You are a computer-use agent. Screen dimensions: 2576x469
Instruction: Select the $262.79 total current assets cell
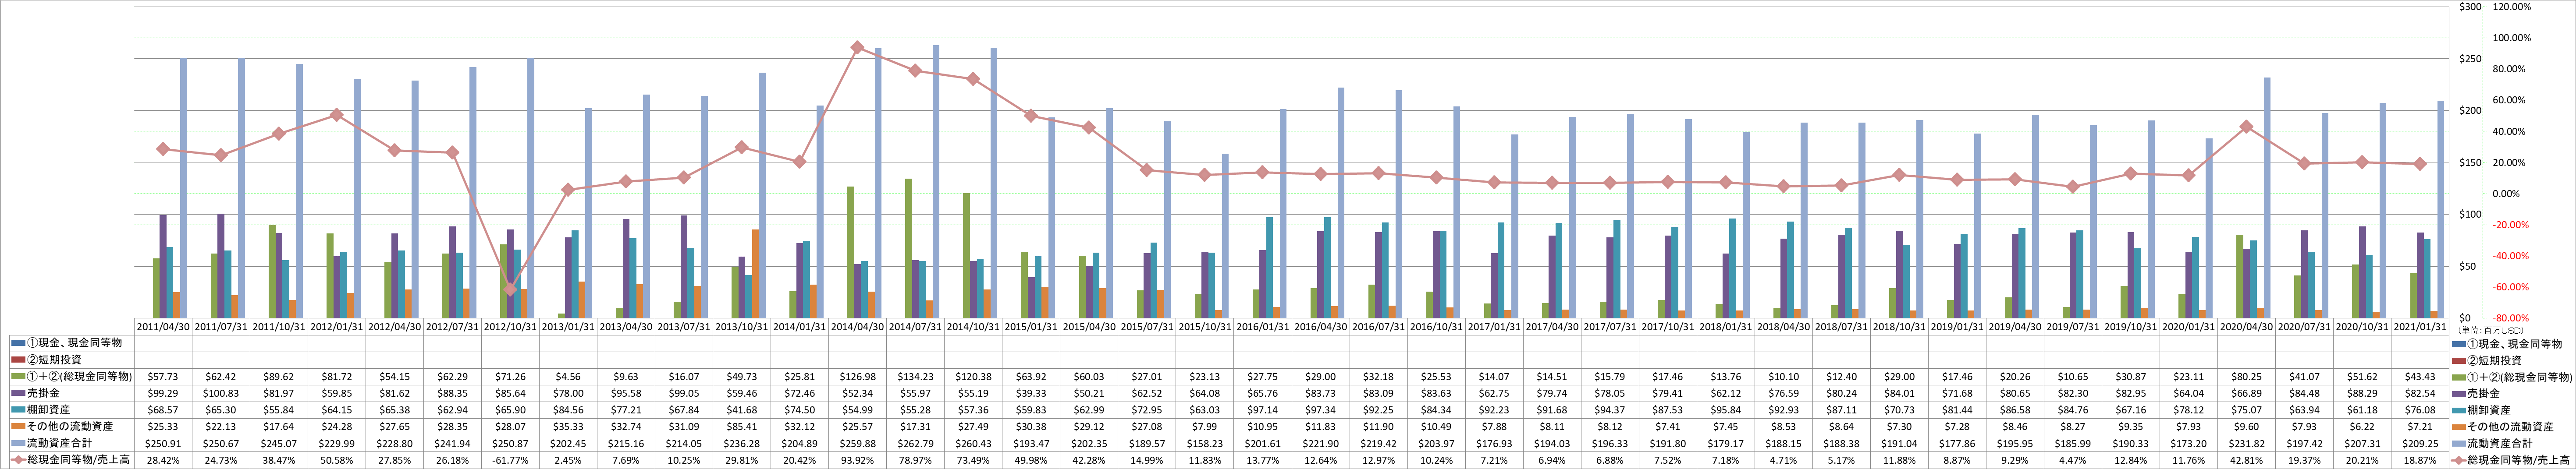coord(915,444)
